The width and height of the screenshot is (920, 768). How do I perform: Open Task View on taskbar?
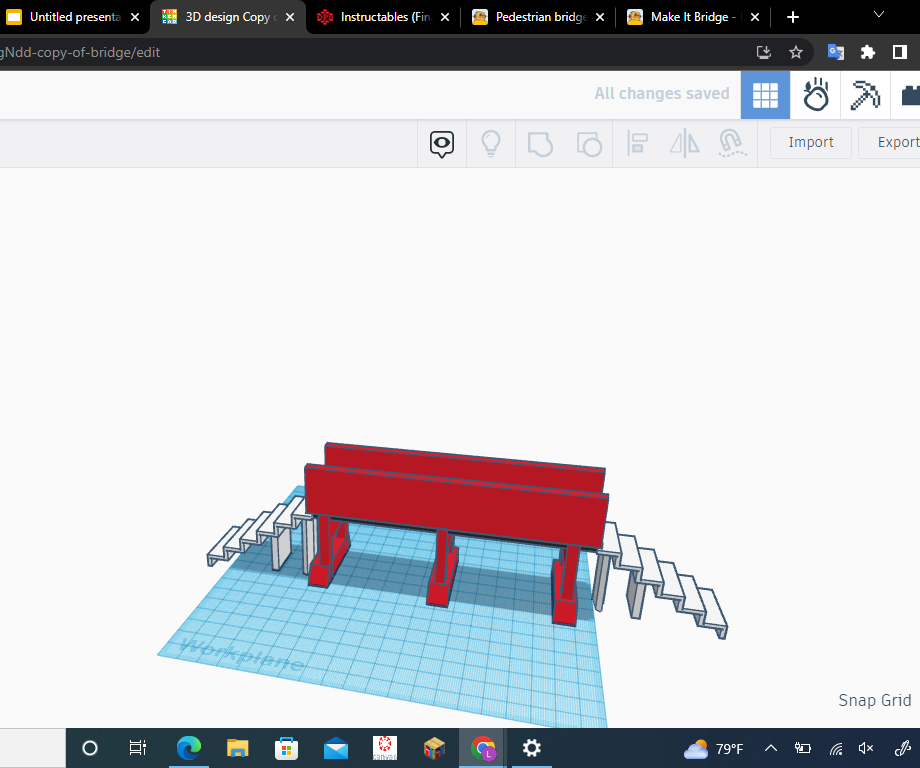tap(137, 748)
